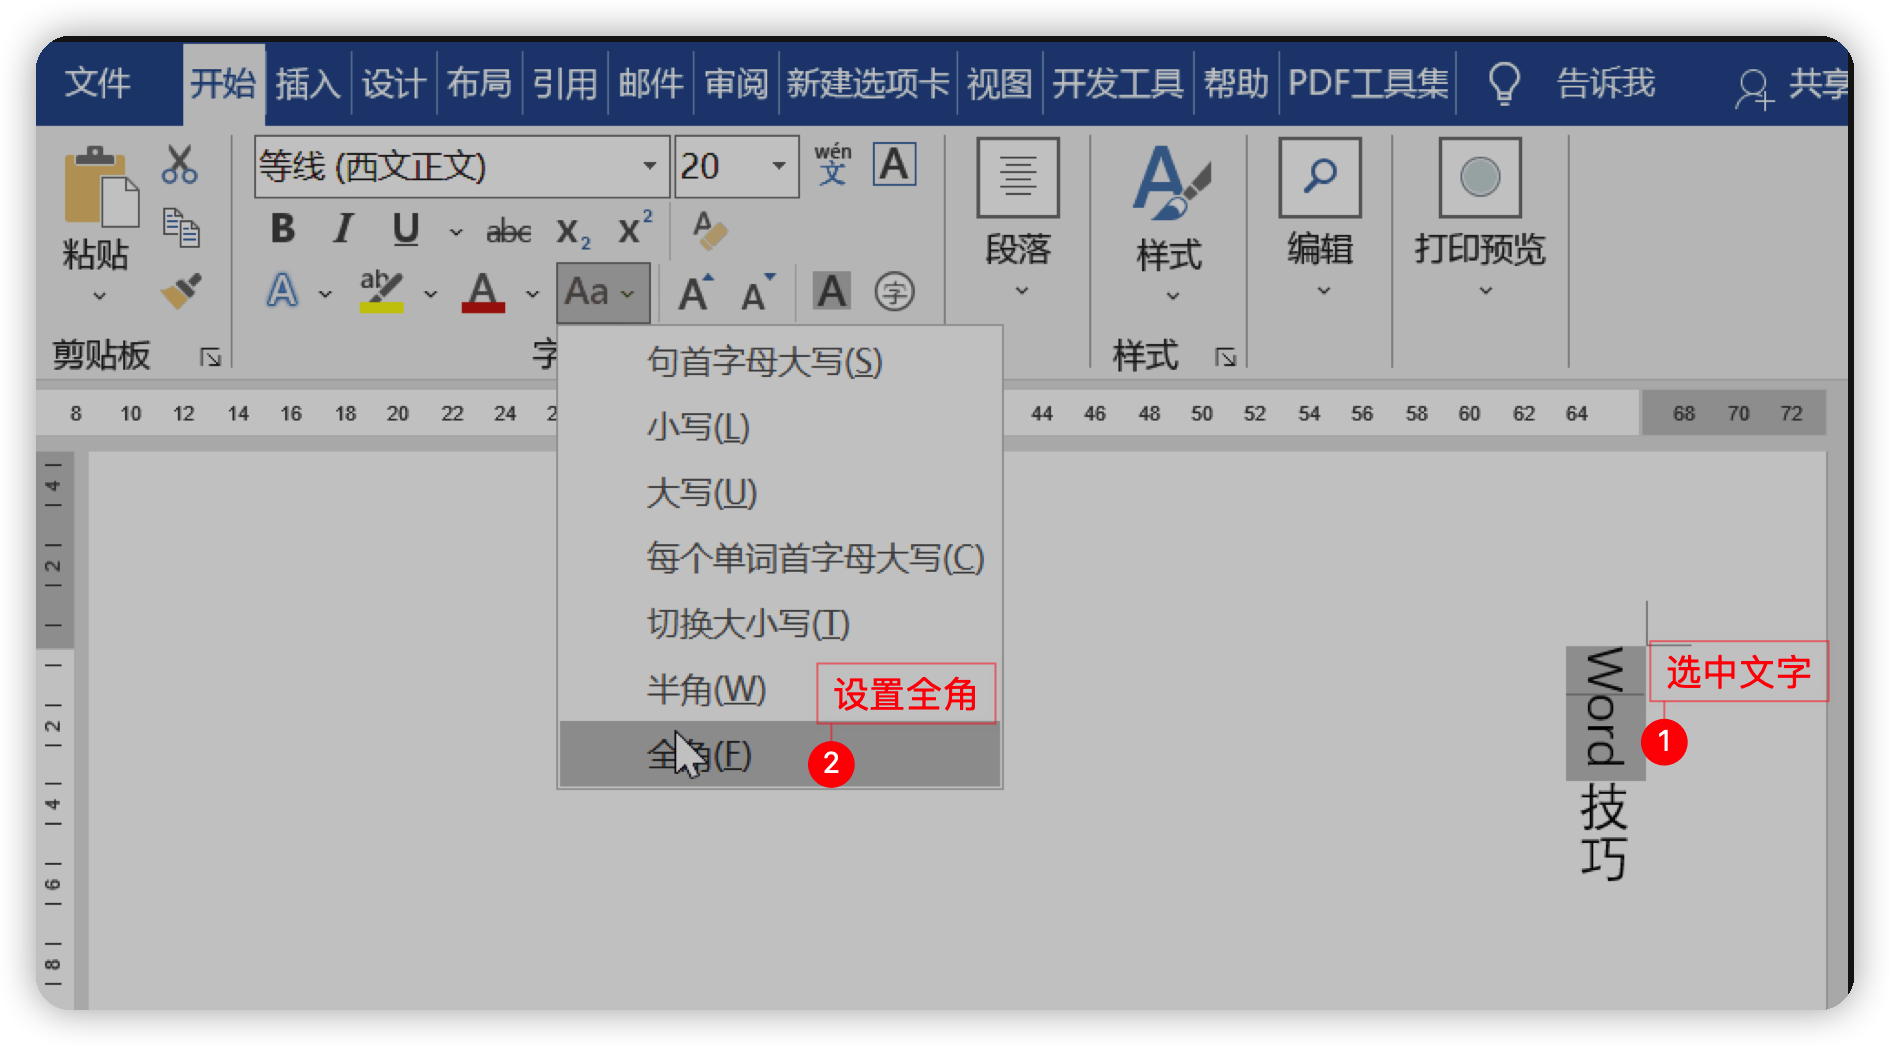Apply character shading icon
1890x1046 pixels.
(832, 292)
